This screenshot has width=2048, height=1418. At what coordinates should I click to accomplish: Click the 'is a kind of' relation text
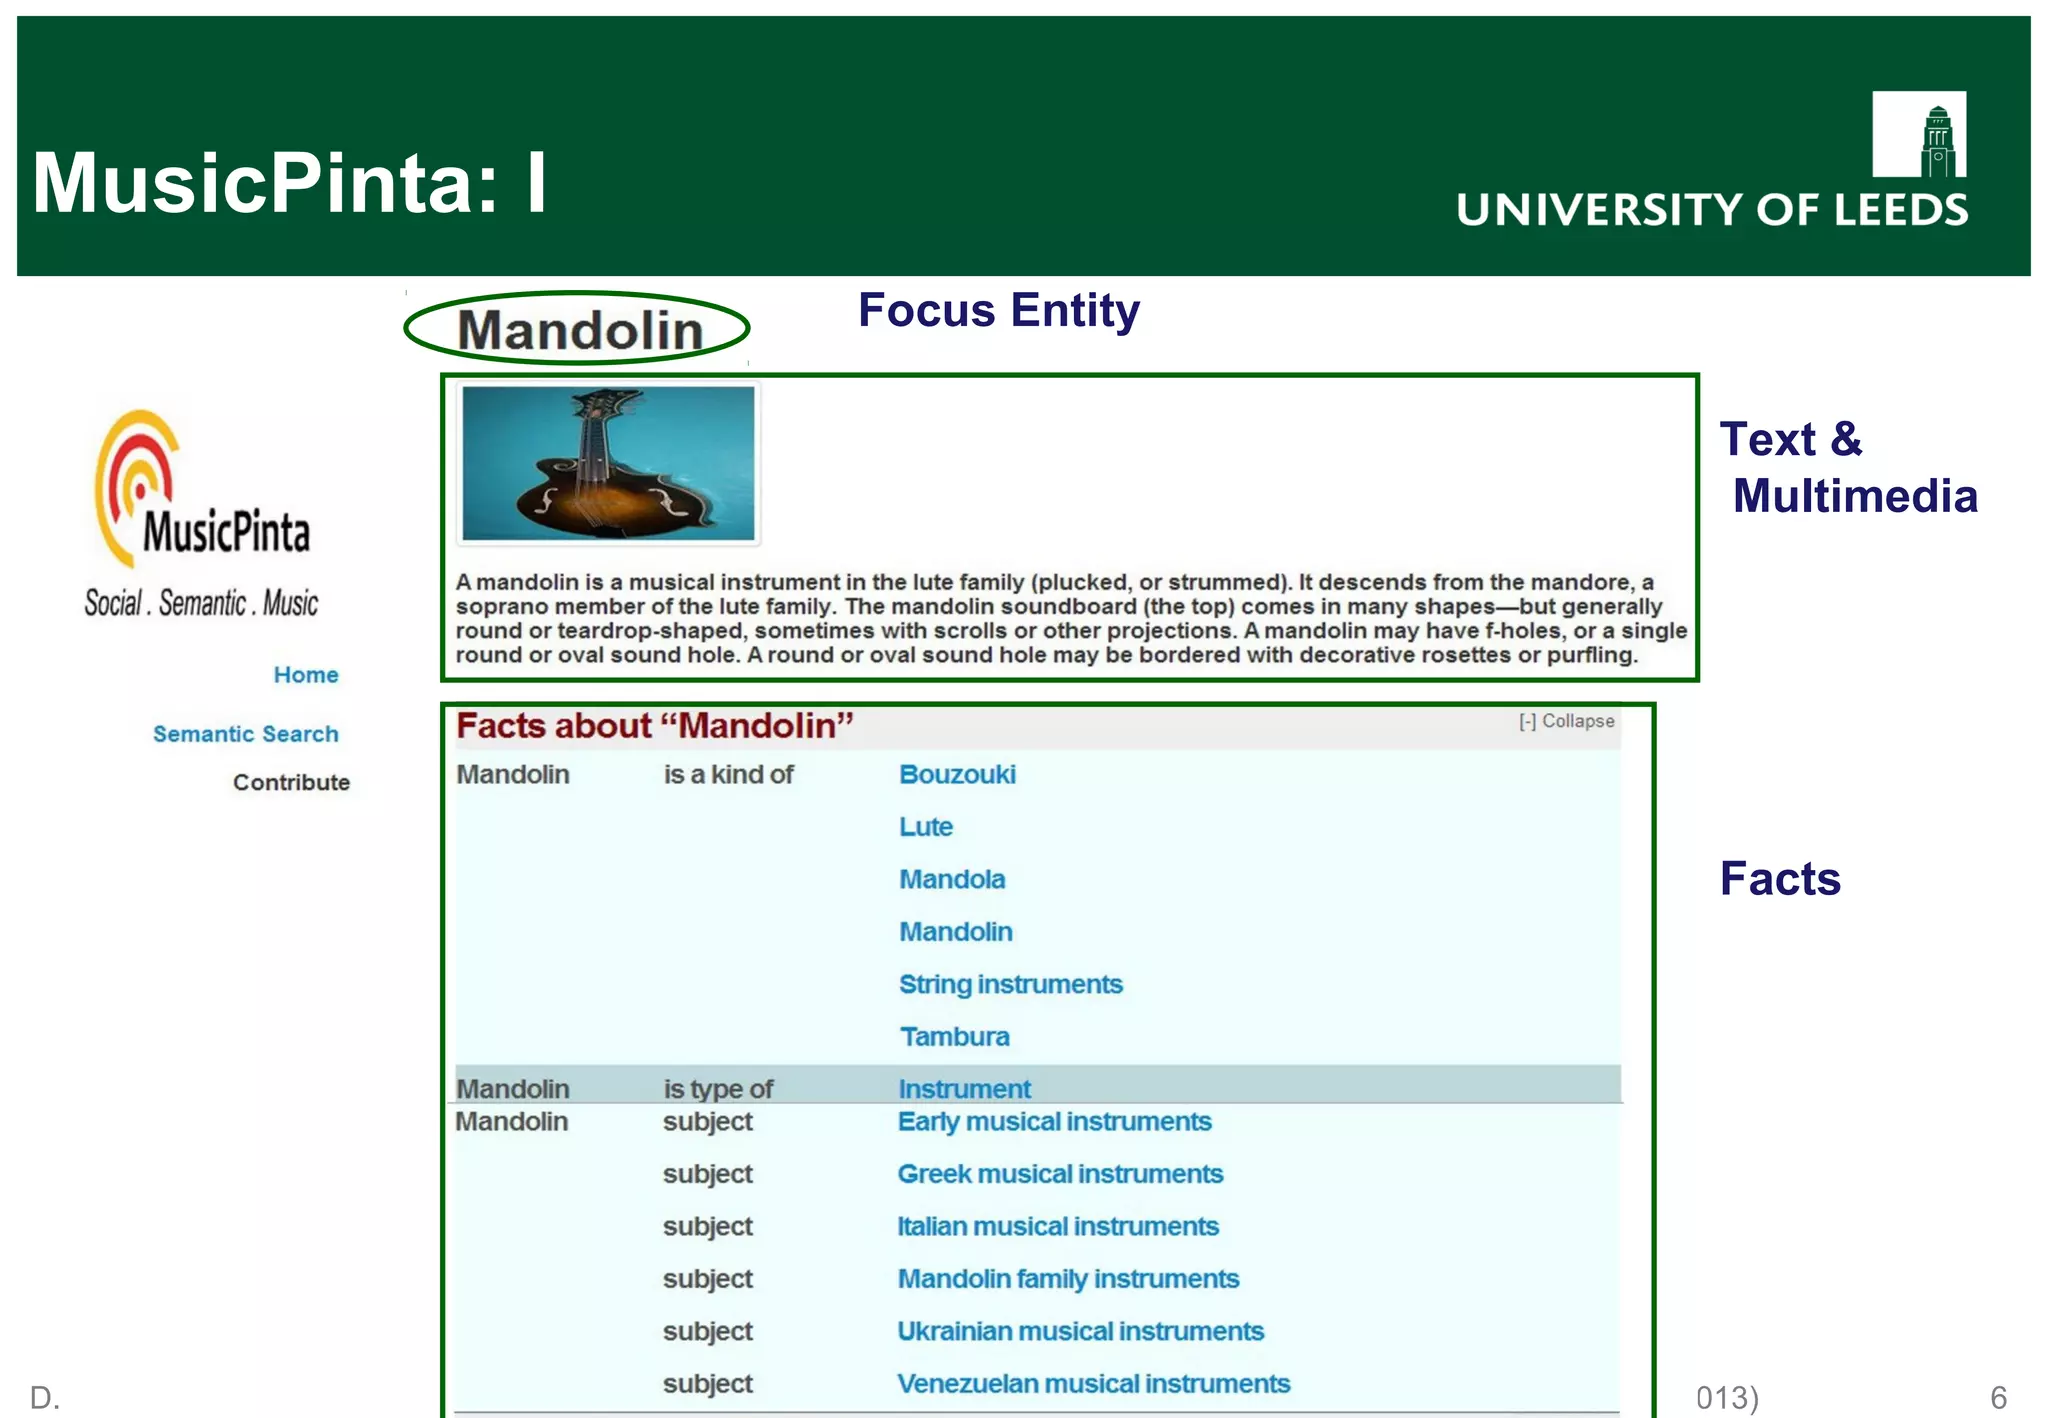728,775
